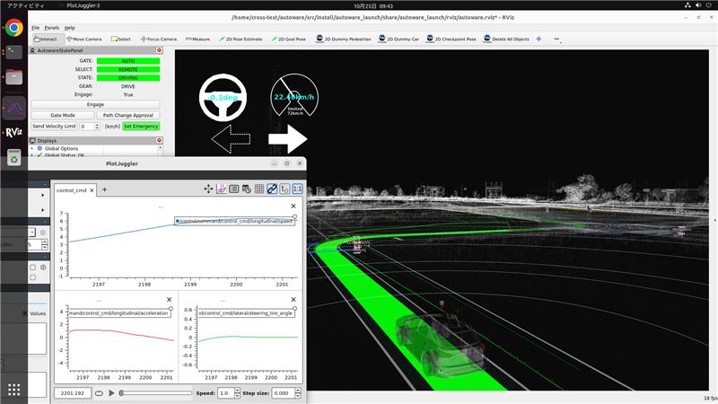Switch to the control_cmd tab in PlotJuggler
Viewport: 718px width, 404px height.
[x=71, y=190]
